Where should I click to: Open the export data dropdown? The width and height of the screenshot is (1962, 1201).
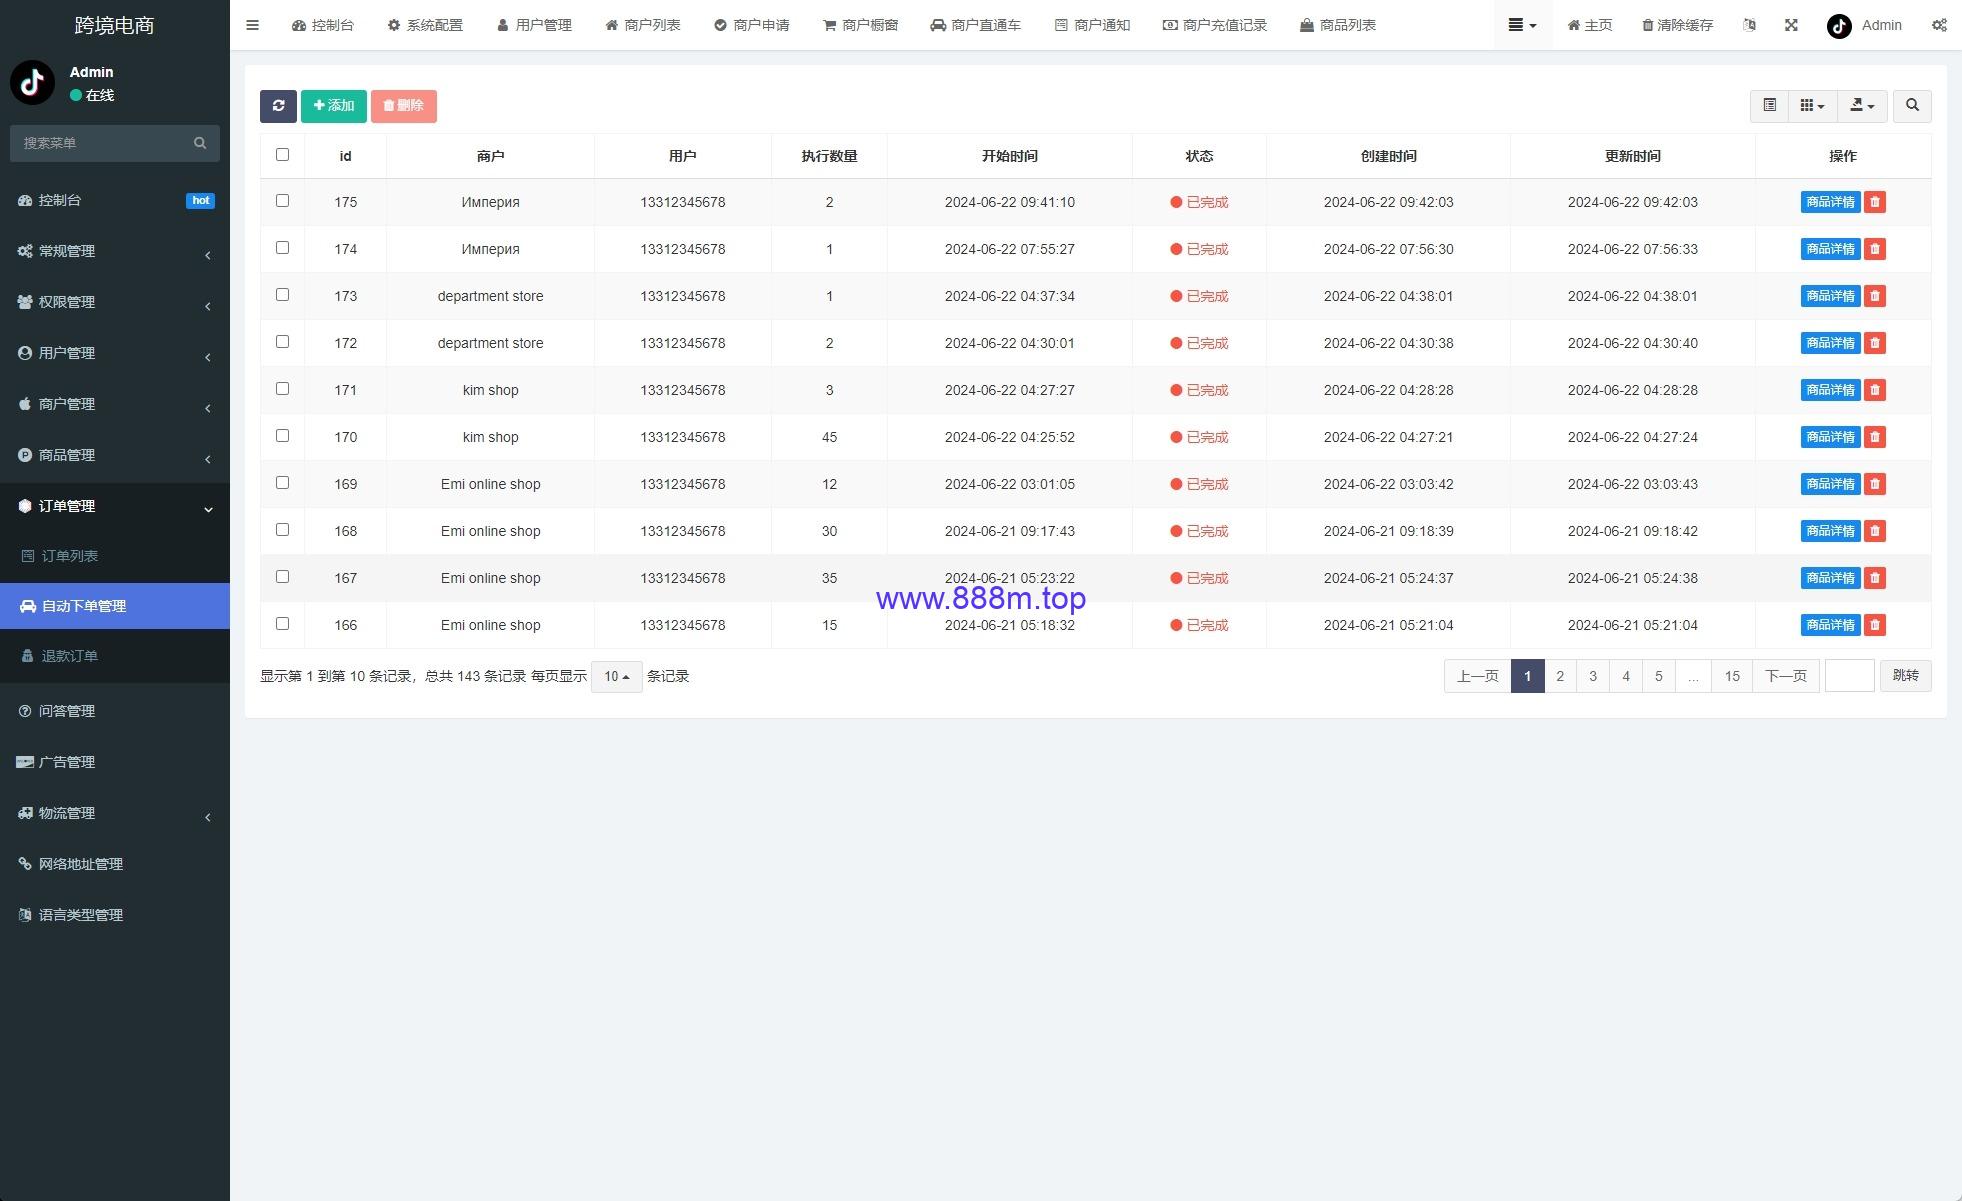1861,106
